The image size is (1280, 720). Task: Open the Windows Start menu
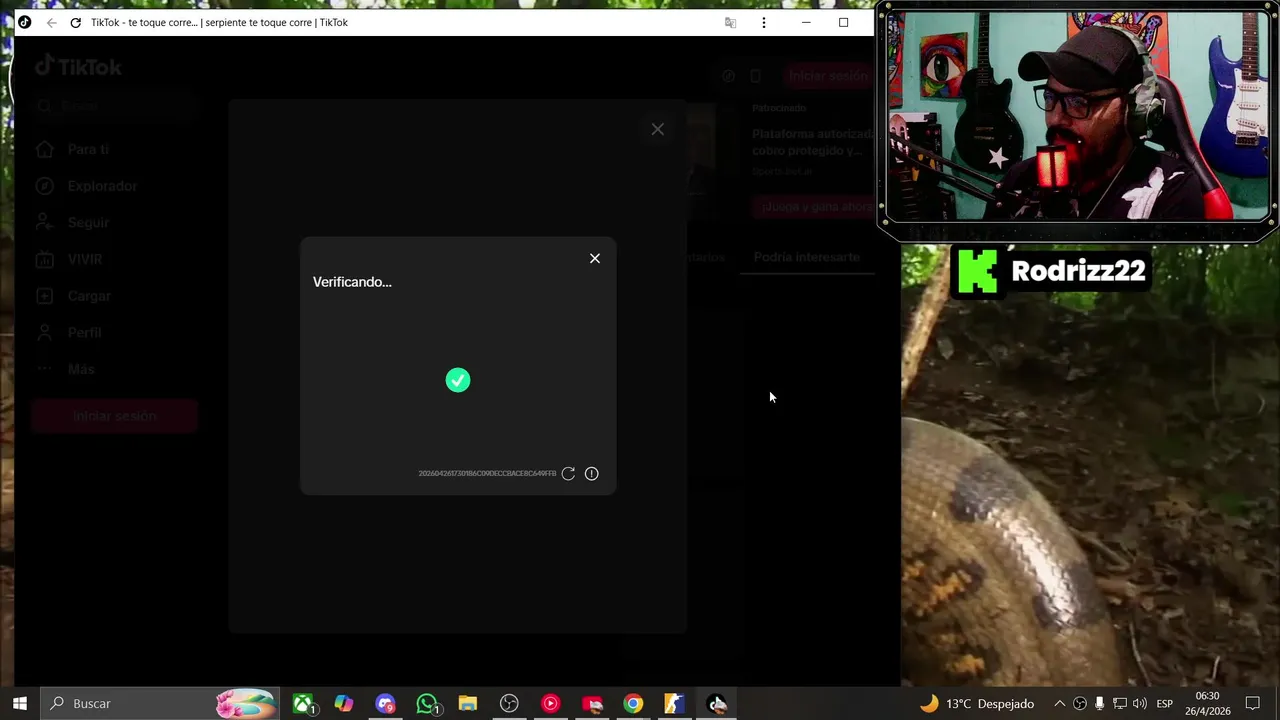pos(20,703)
